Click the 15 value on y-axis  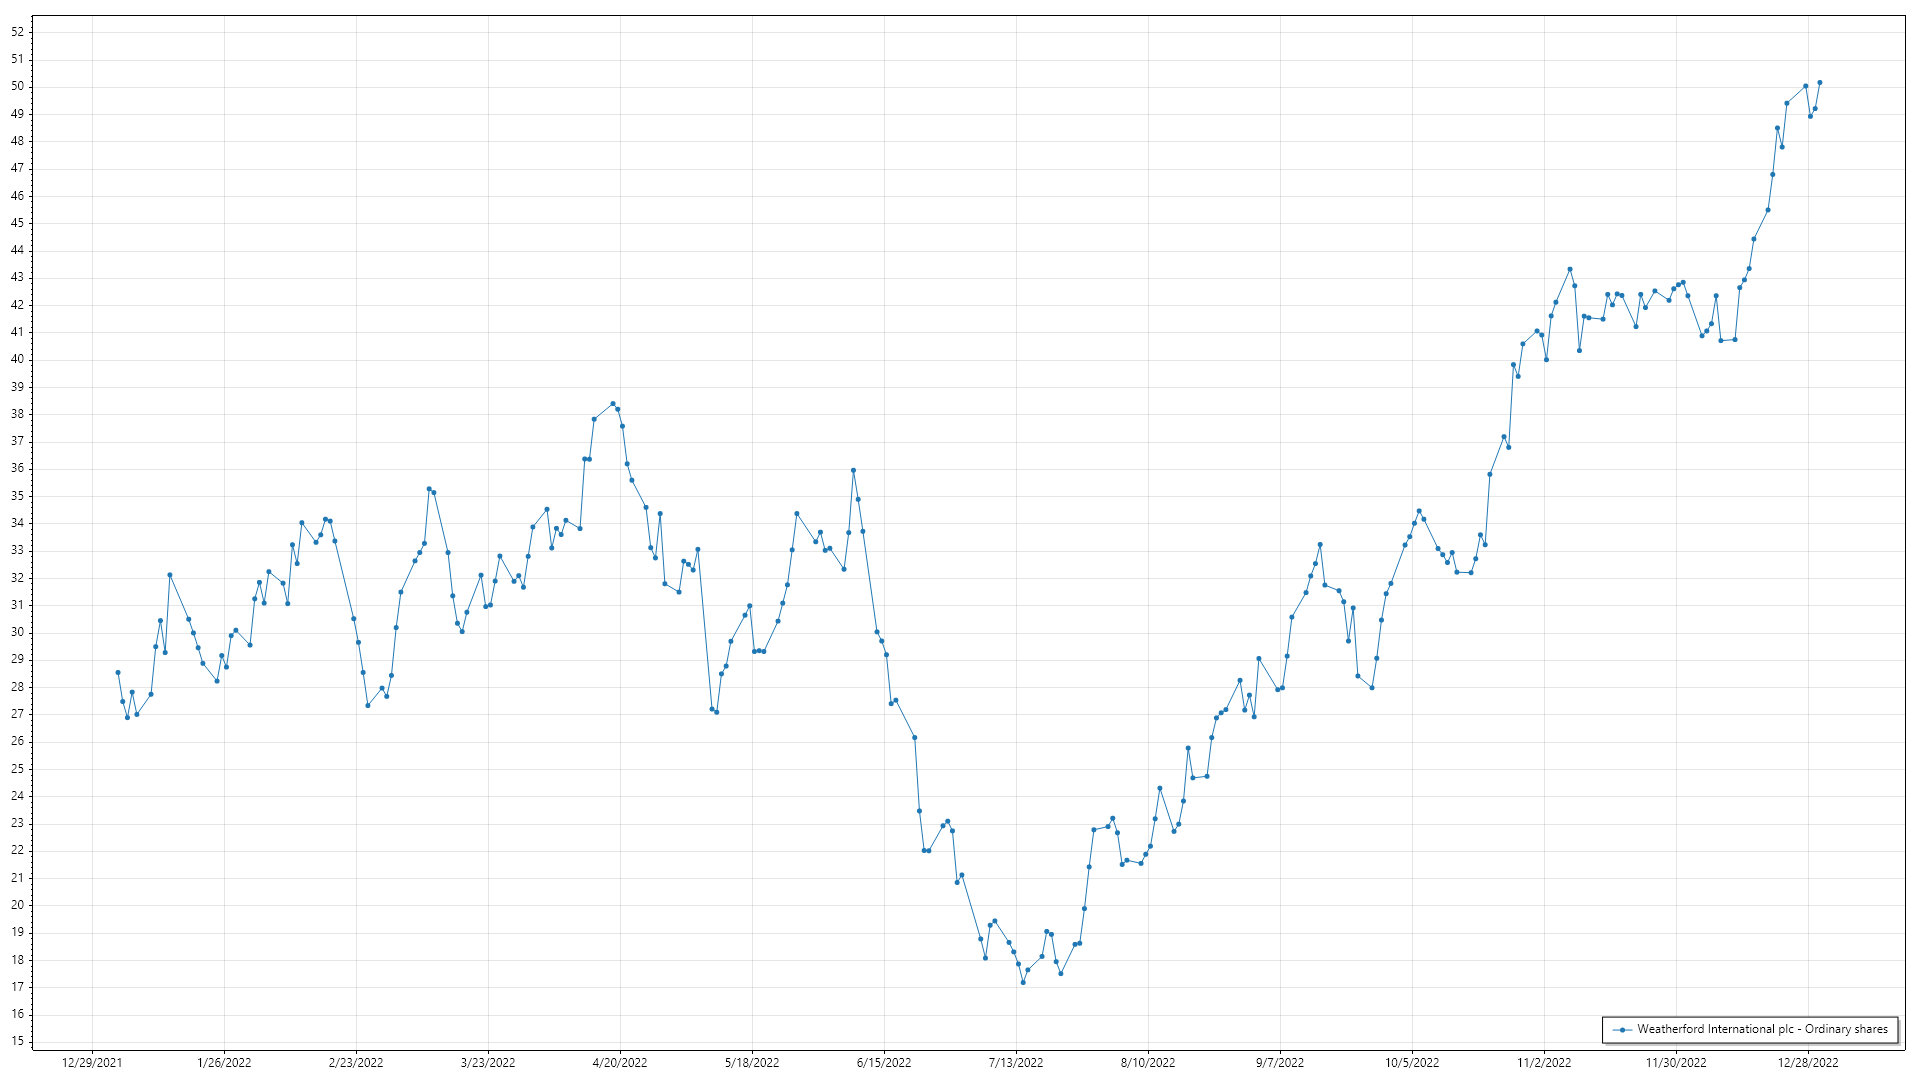coord(18,1042)
